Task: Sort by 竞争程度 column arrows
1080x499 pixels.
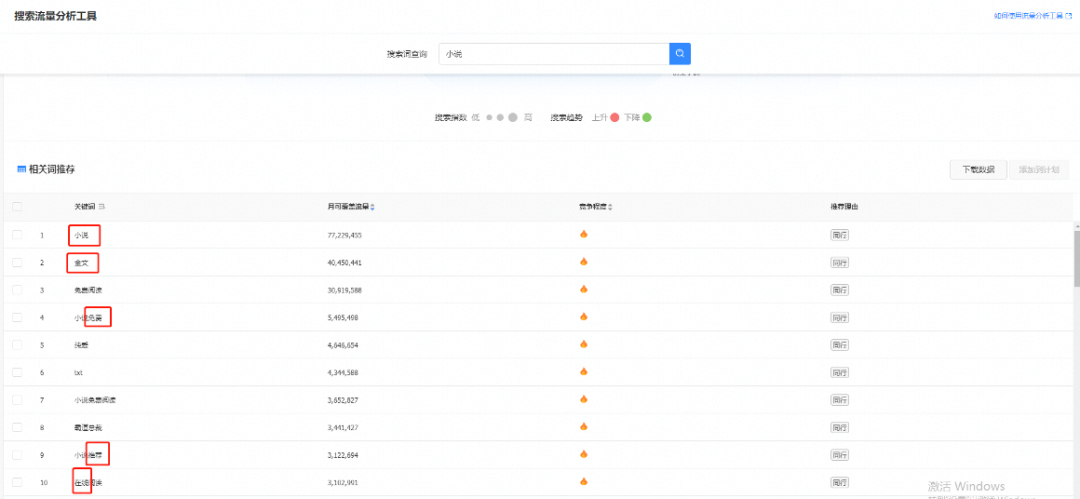Action: [611, 207]
